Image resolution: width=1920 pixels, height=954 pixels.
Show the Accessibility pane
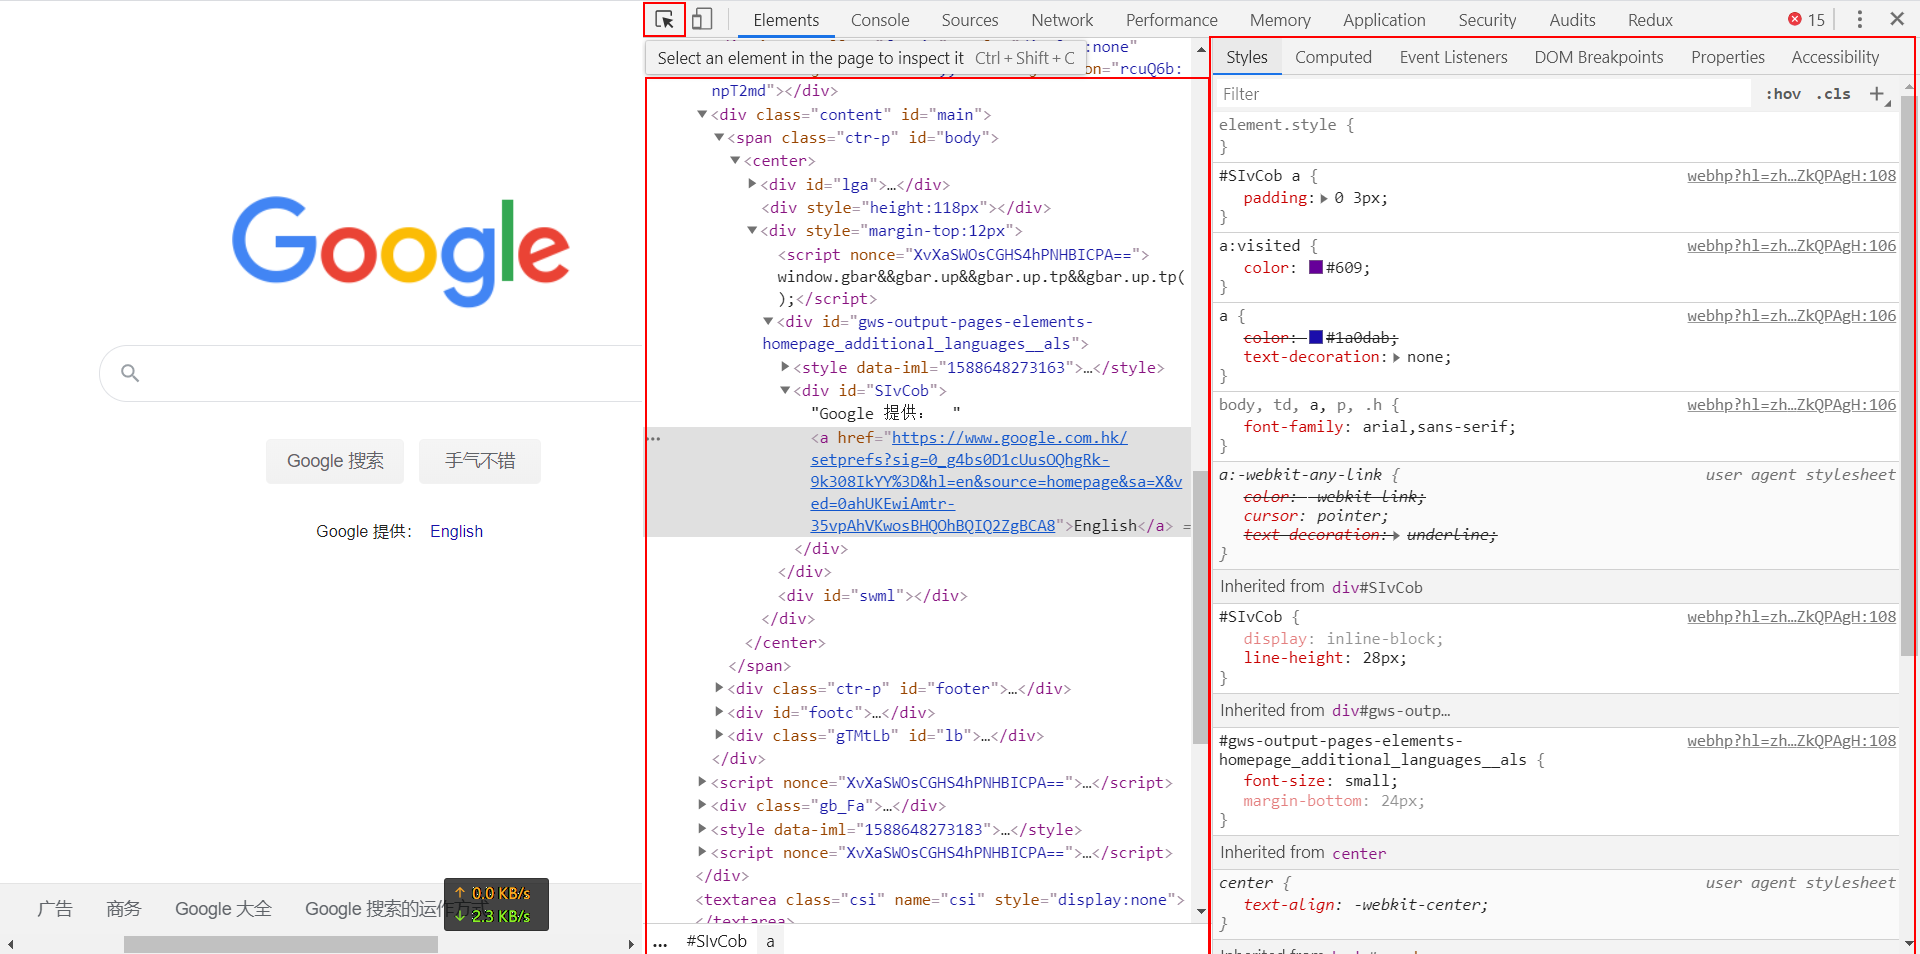pos(1835,57)
